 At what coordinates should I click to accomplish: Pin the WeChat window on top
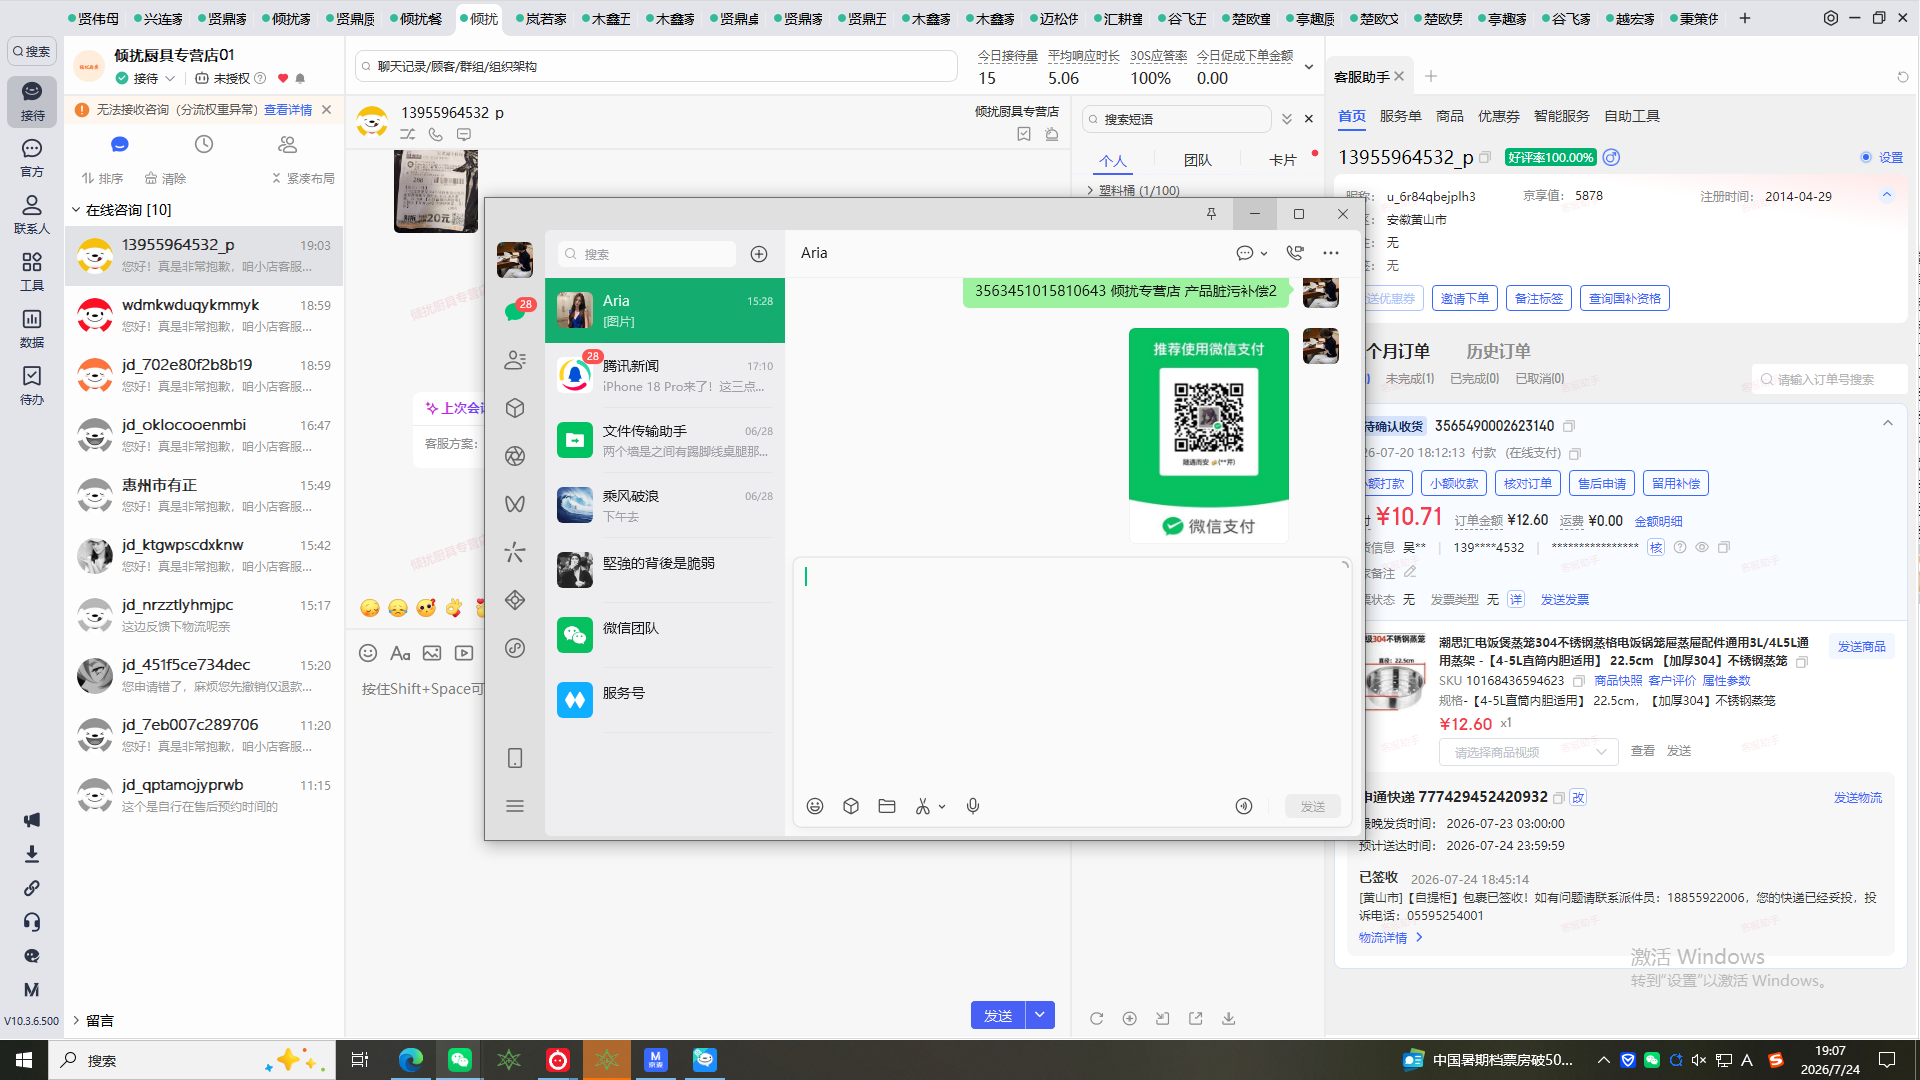[1211, 214]
